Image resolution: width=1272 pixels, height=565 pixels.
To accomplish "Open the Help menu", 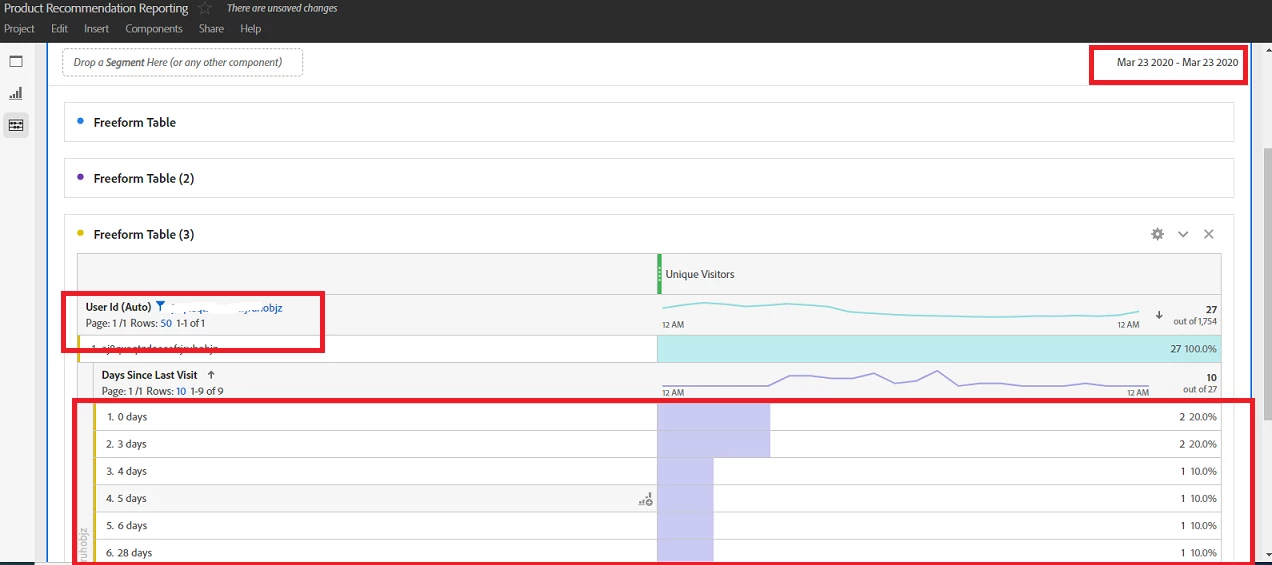I will click(x=251, y=29).
